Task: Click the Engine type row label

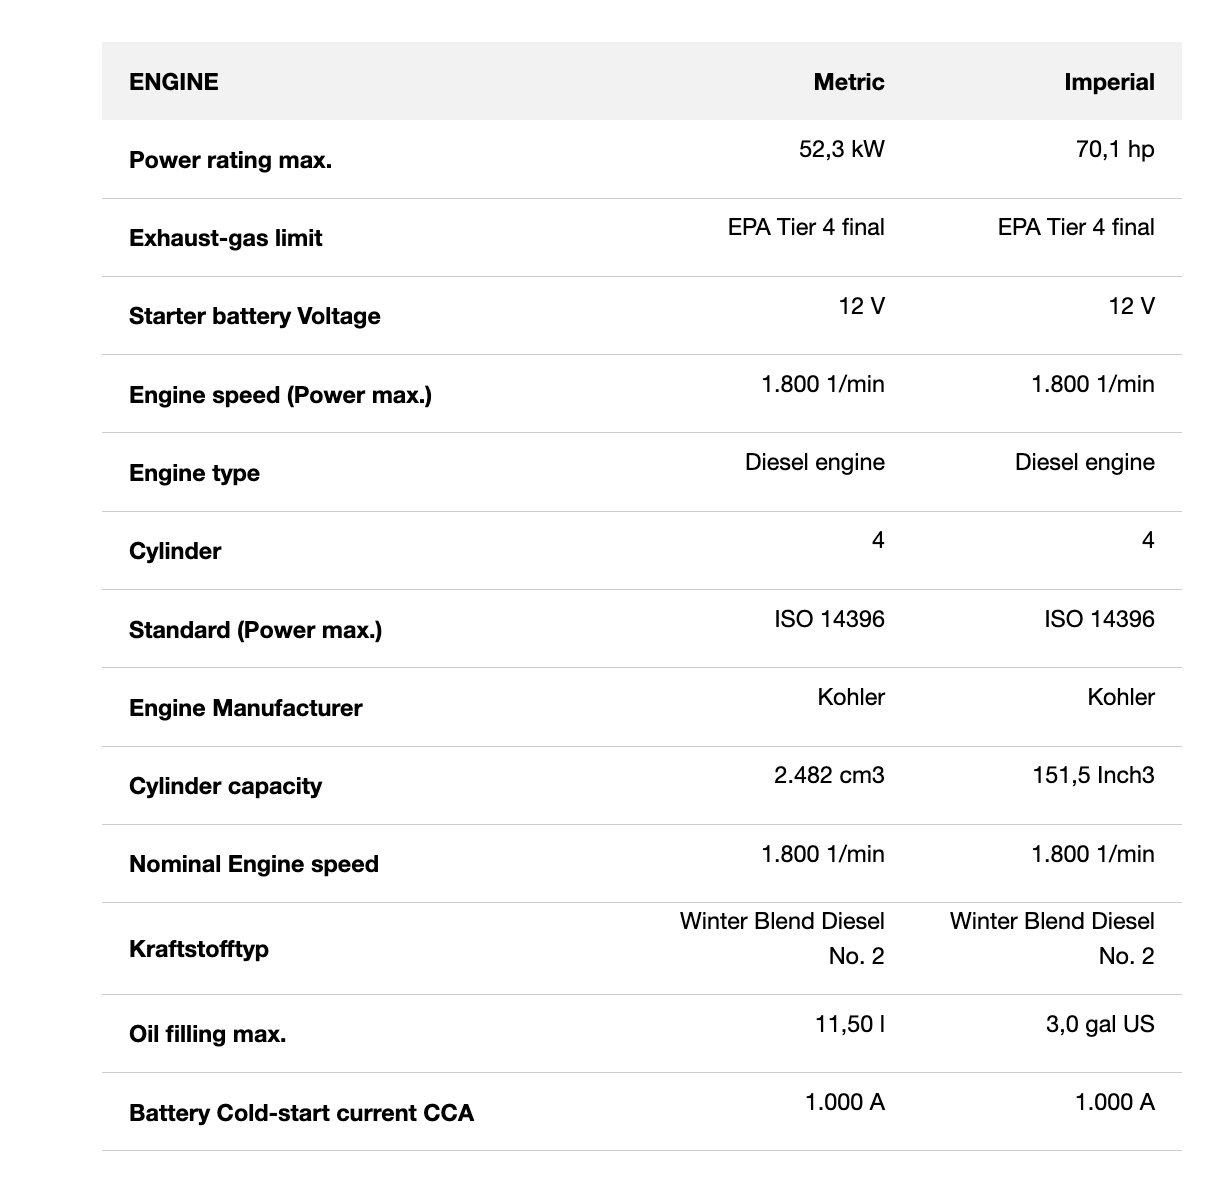Action: coord(194,473)
